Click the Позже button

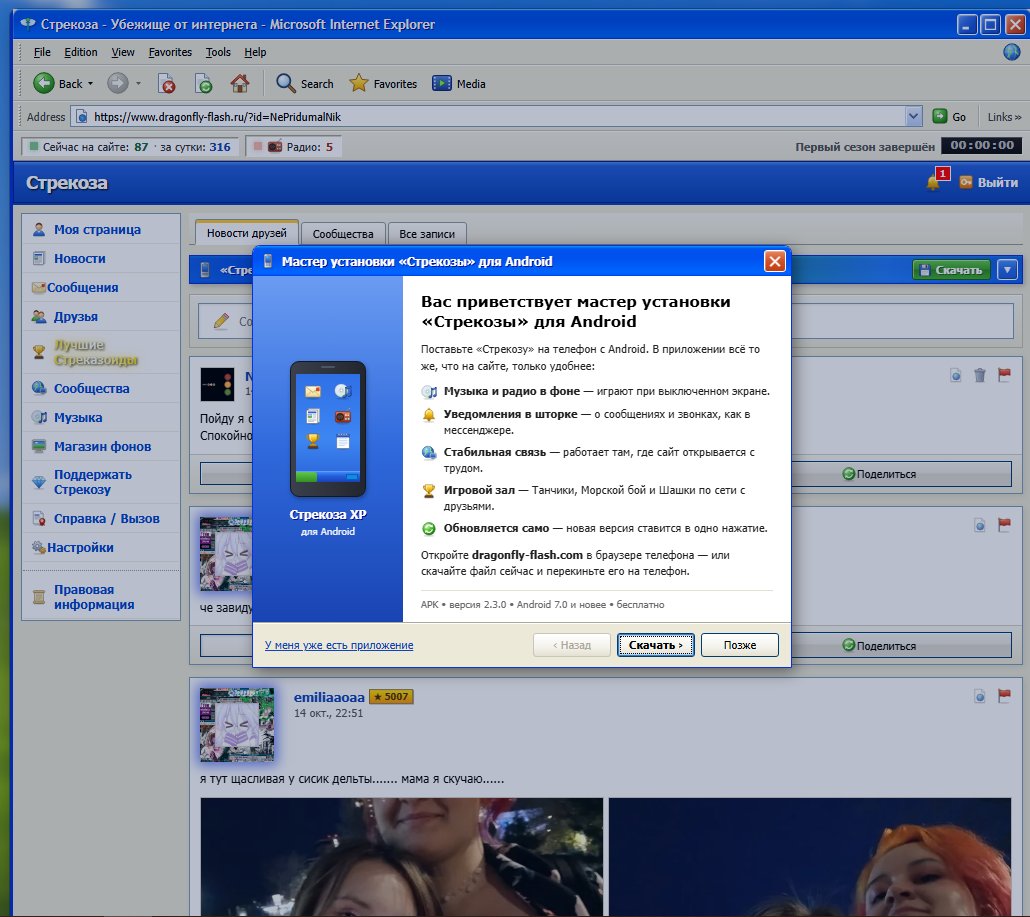tap(740, 645)
